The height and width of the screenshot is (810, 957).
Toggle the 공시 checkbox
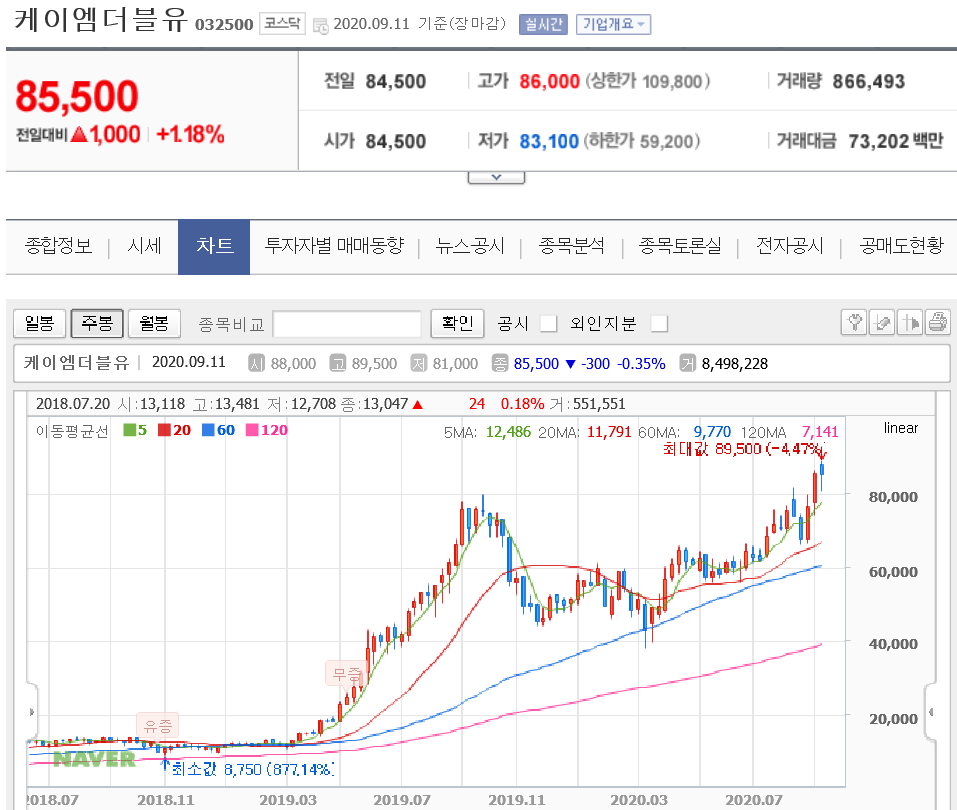549,324
